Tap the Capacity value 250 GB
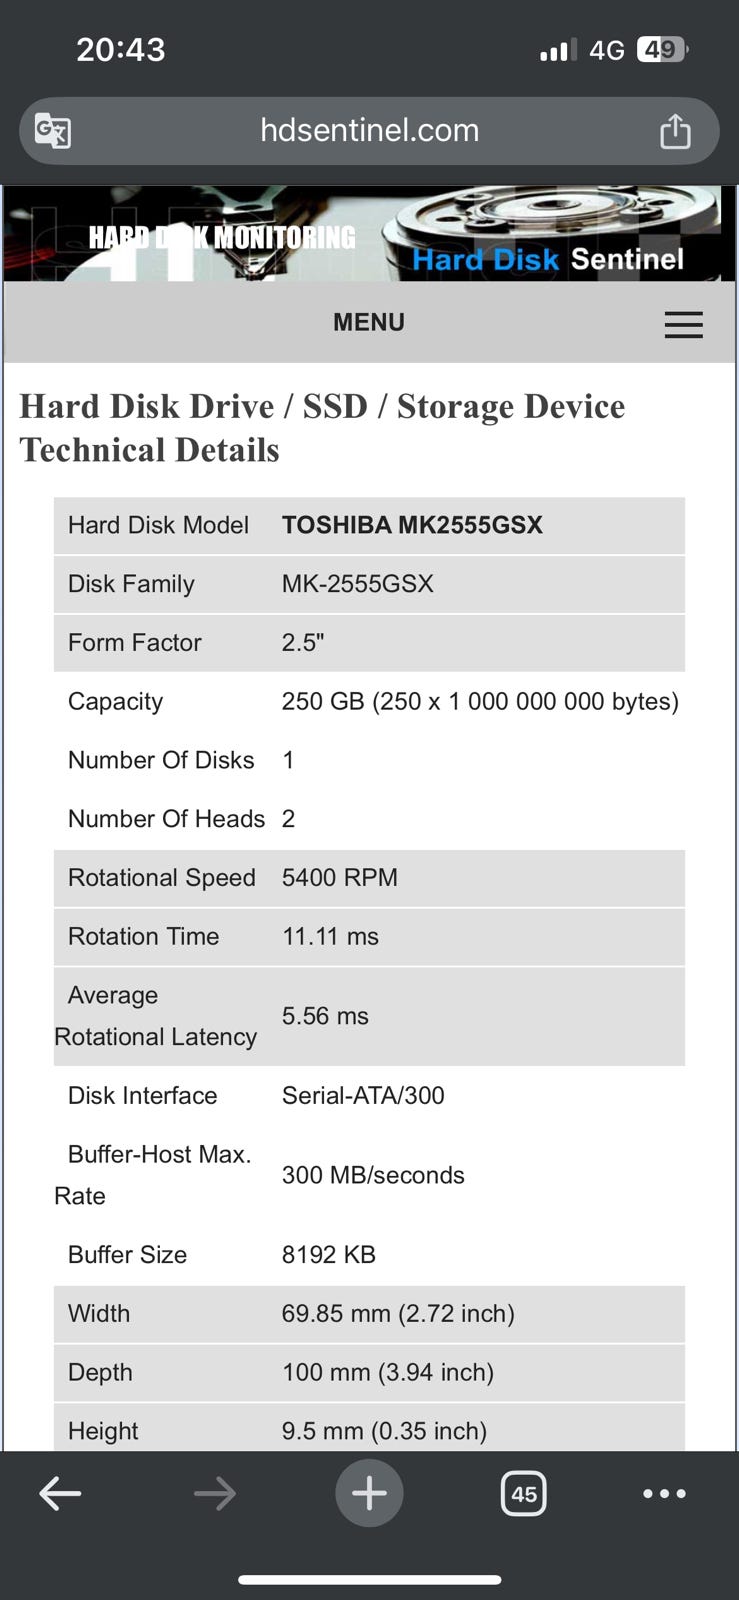The width and height of the screenshot is (739, 1600). click(x=480, y=701)
